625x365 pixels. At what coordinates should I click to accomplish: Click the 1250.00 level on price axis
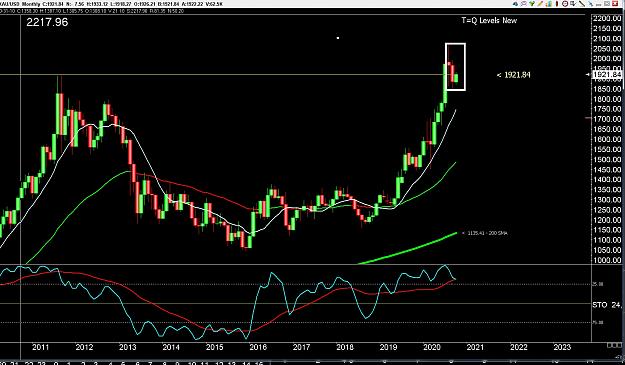click(607, 210)
